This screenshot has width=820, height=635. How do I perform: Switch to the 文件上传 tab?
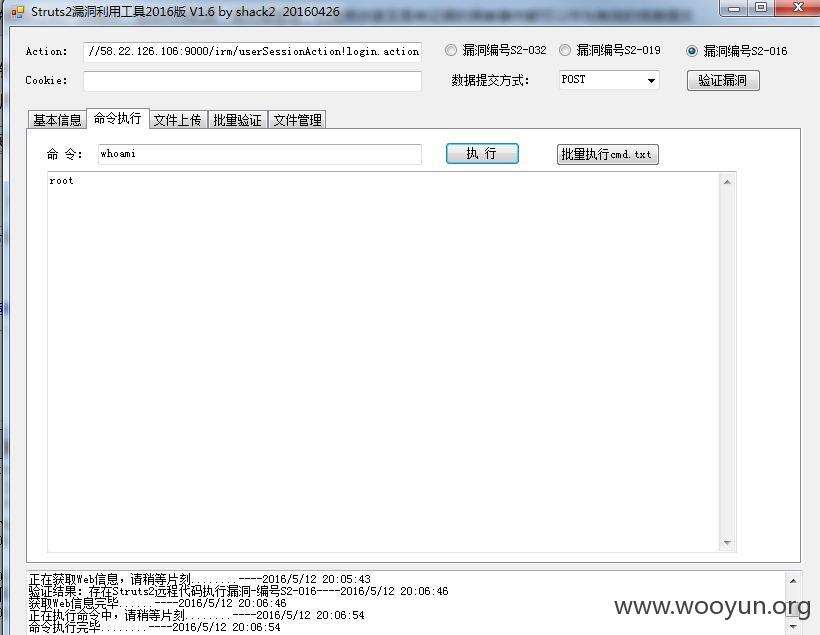[x=178, y=120]
